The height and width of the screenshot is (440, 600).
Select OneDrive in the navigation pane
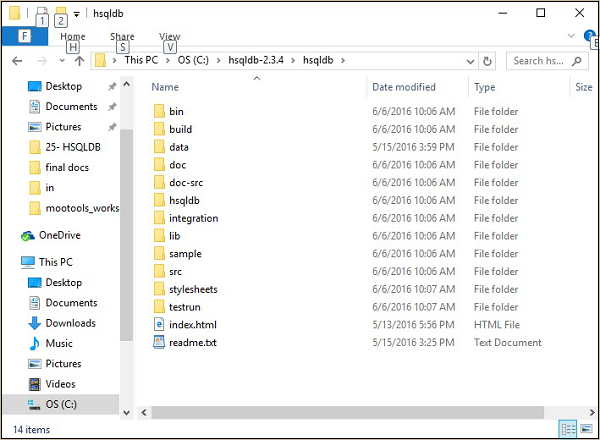point(60,235)
